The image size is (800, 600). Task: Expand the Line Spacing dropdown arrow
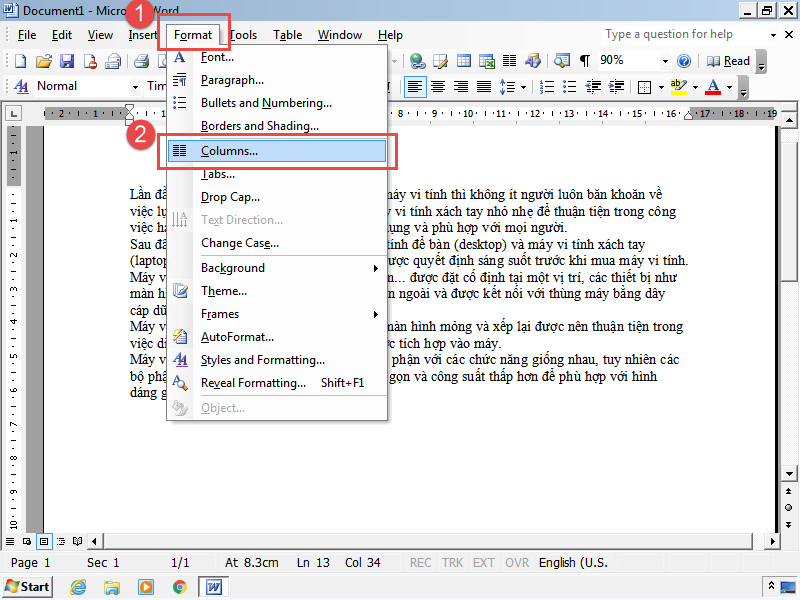[523, 88]
